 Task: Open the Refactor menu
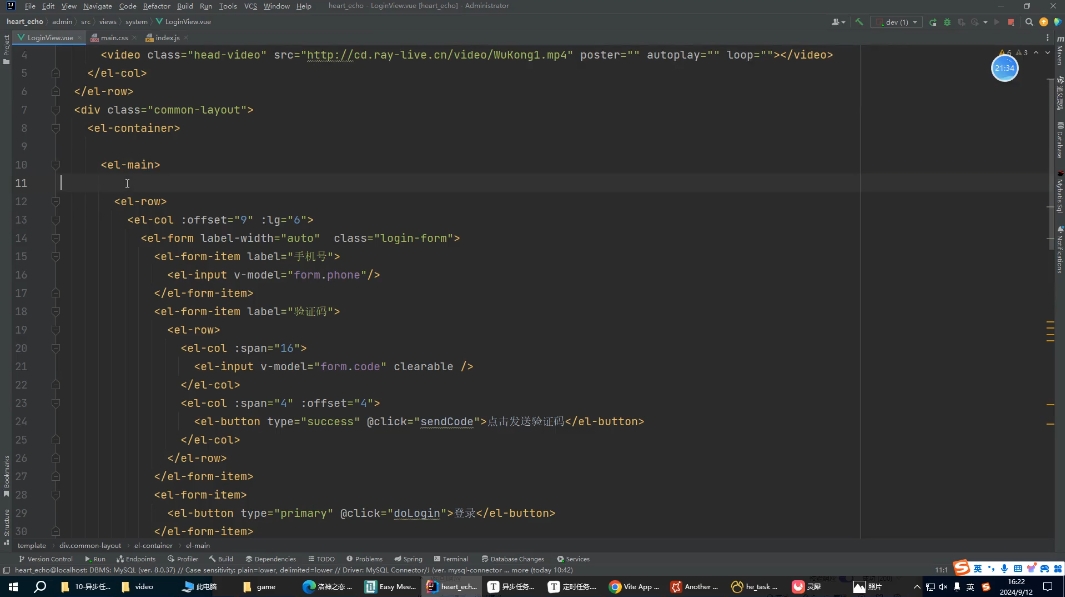click(x=156, y=6)
